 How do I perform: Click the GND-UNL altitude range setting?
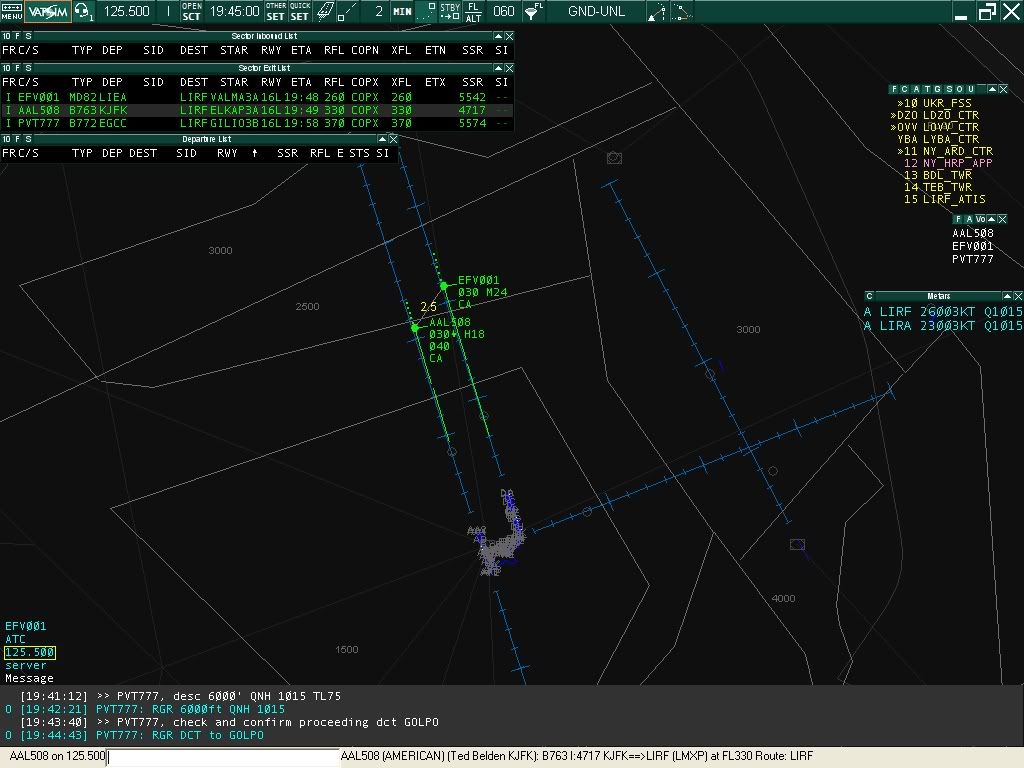[x=596, y=11]
